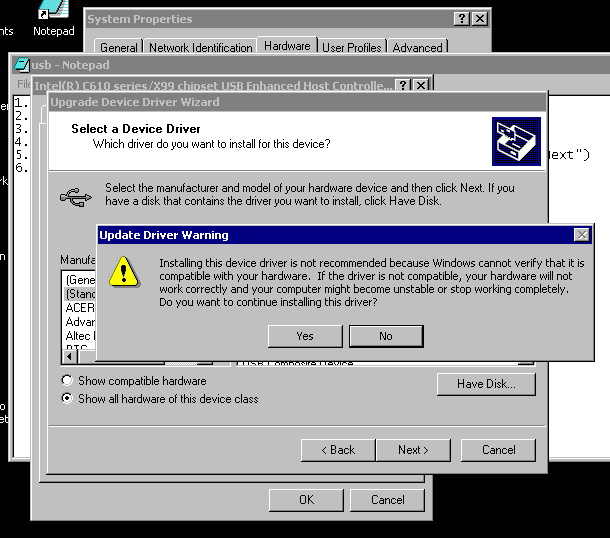Click the help button in System Properties title bar
610x538 pixels.
click(462, 19)
